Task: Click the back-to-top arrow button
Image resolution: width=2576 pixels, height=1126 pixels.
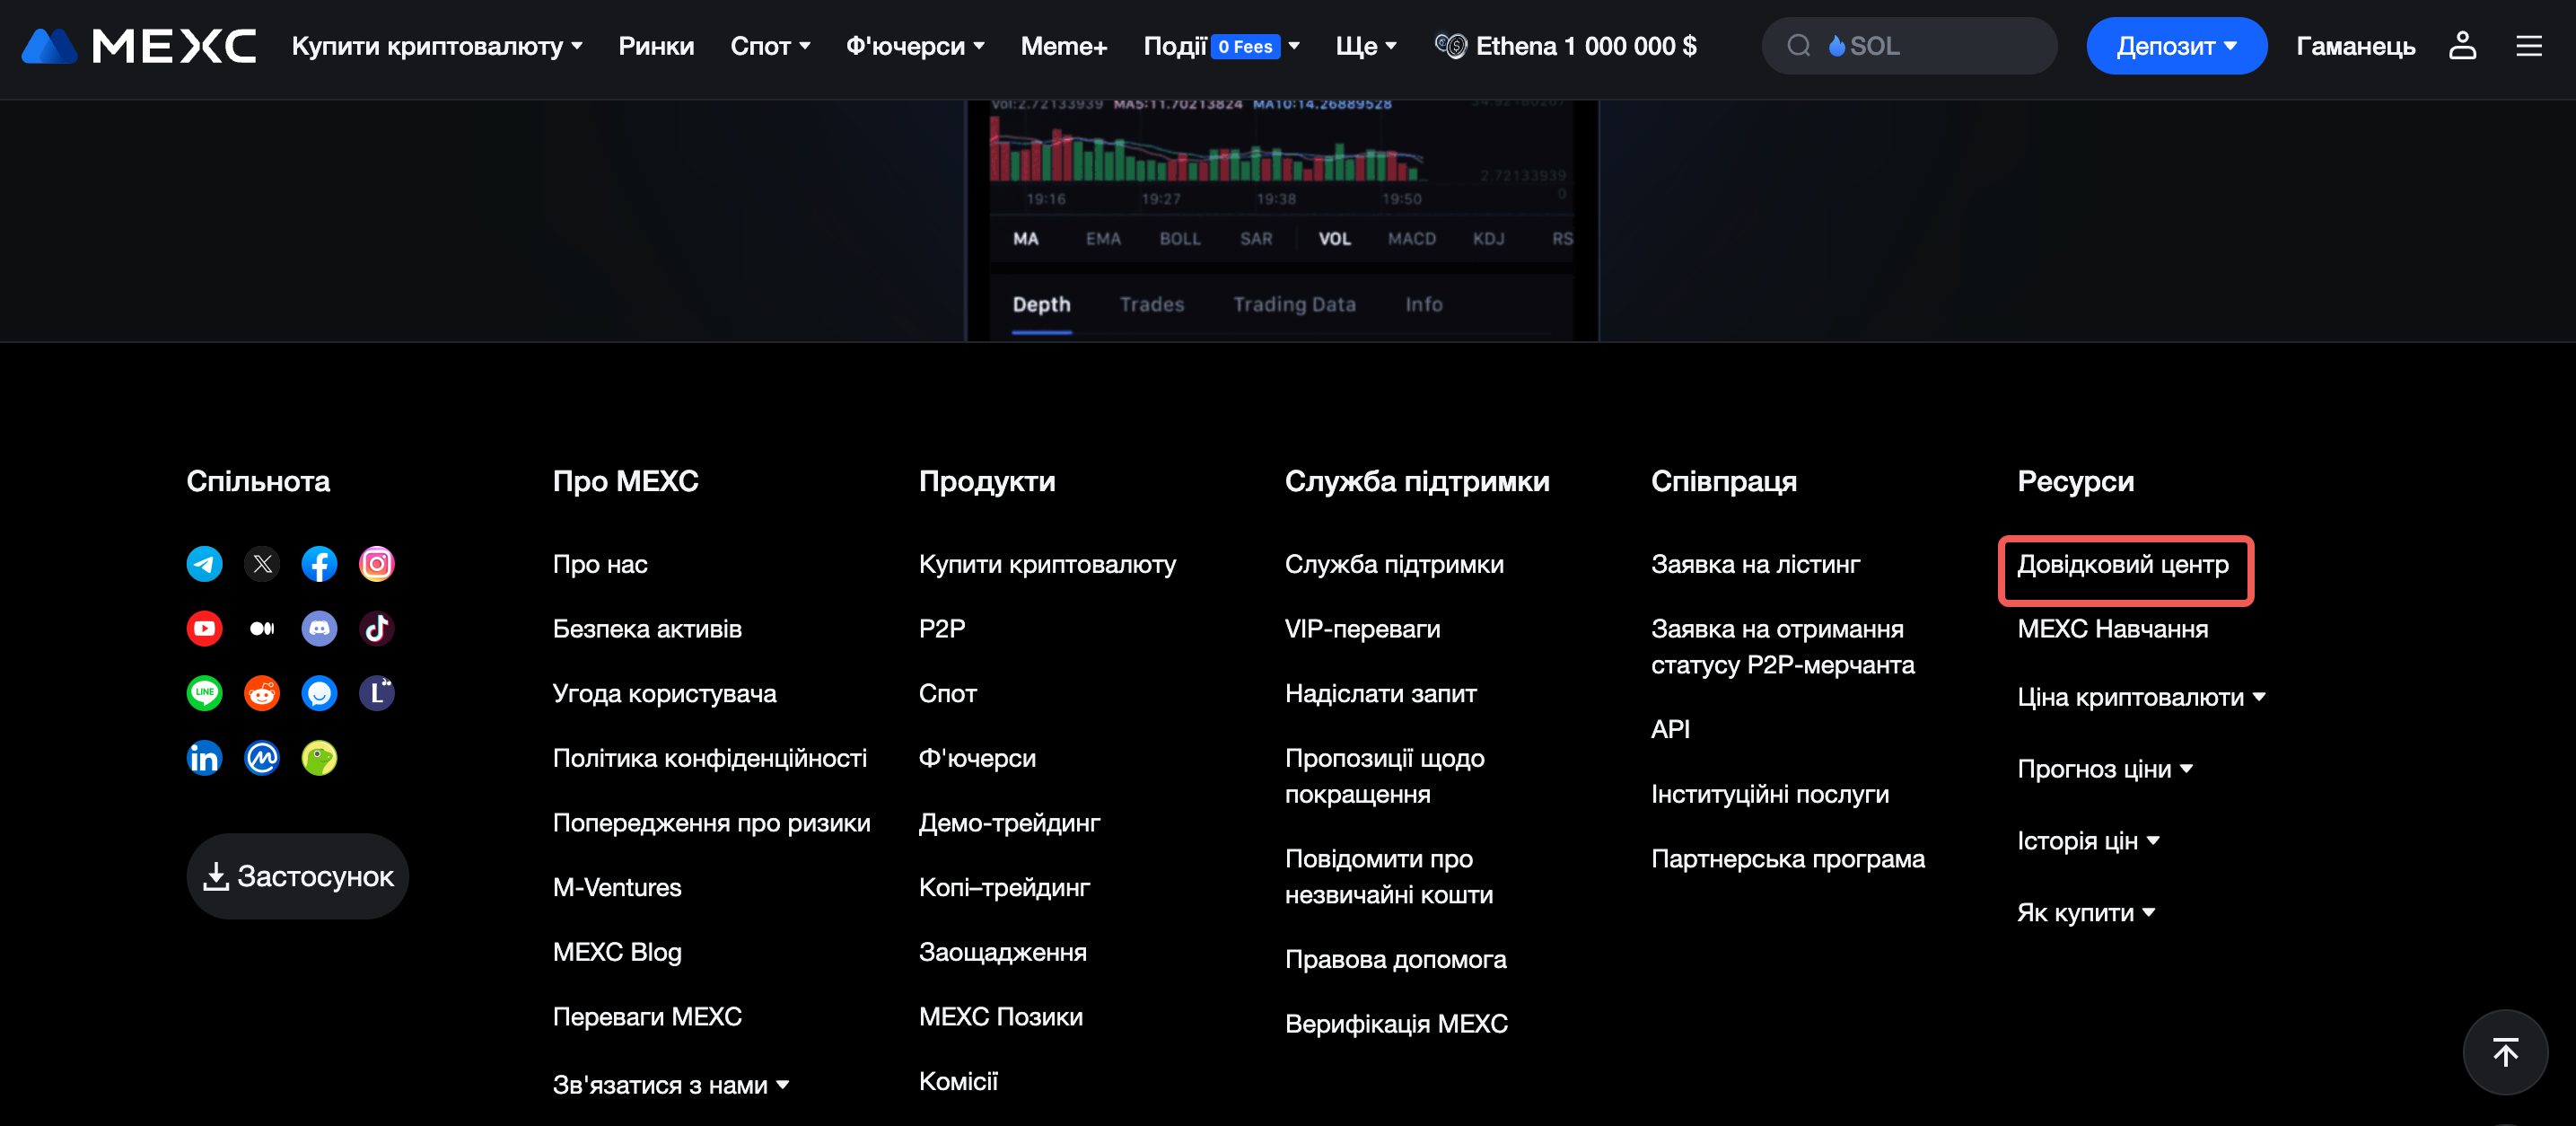Action: click(2505, 1052)
